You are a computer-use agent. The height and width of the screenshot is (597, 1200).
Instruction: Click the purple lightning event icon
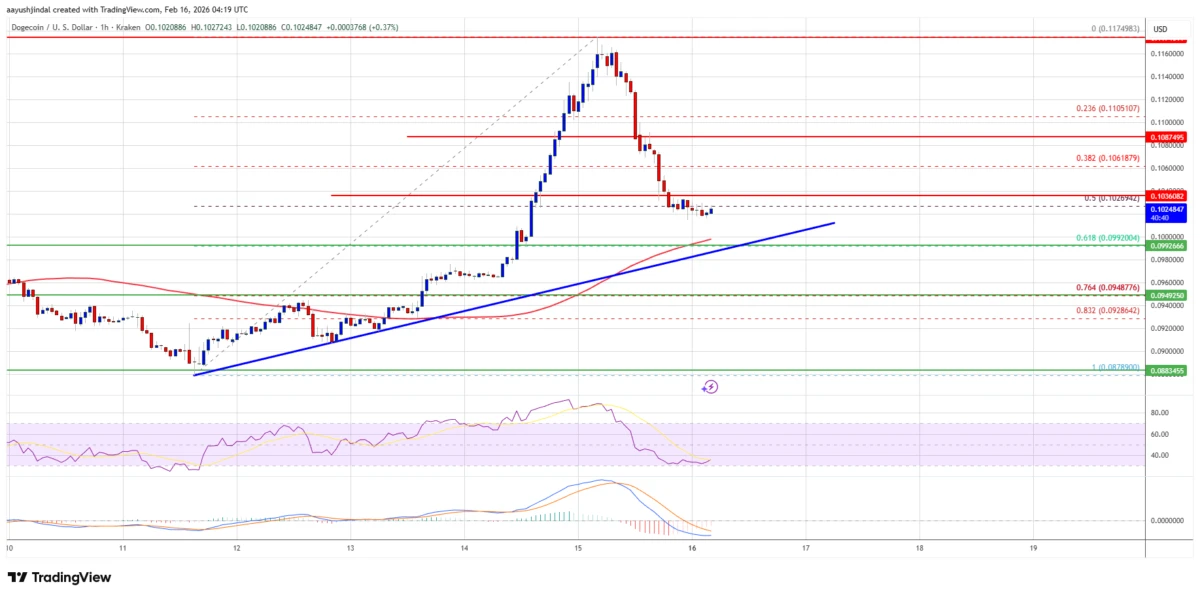[x=710, y=386]
